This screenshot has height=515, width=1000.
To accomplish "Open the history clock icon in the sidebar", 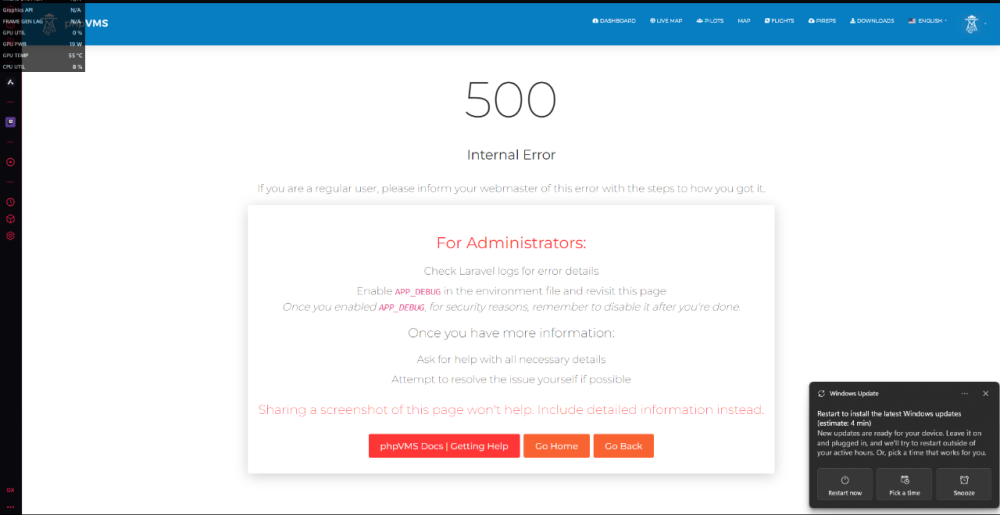I will point(11,202).
